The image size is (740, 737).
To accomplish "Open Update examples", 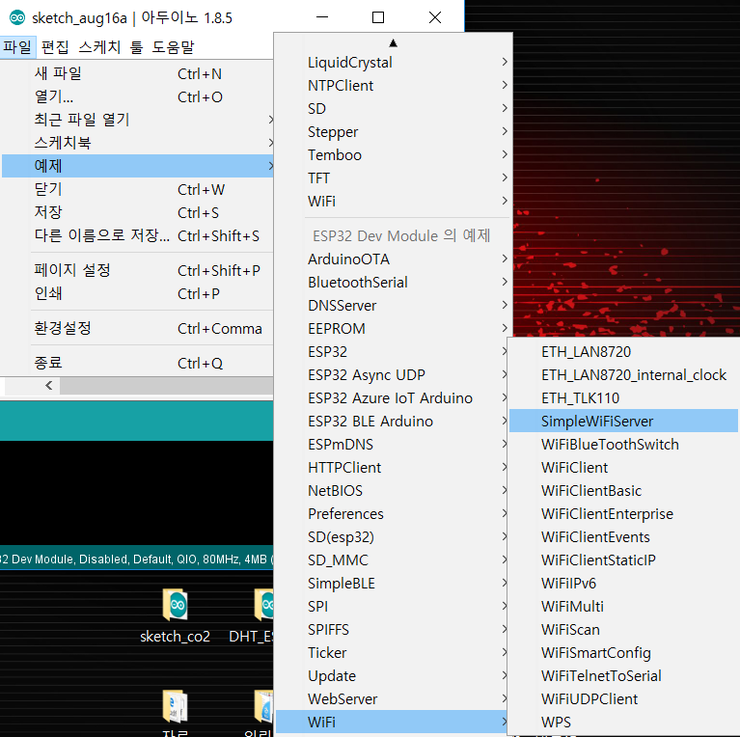I will pos(392,676).
